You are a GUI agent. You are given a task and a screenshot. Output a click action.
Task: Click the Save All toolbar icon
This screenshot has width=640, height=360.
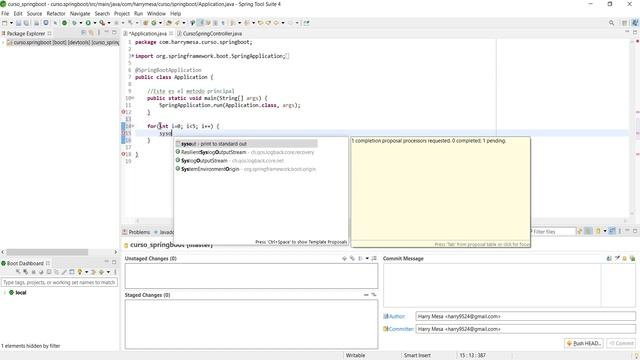tap(26, 23)
